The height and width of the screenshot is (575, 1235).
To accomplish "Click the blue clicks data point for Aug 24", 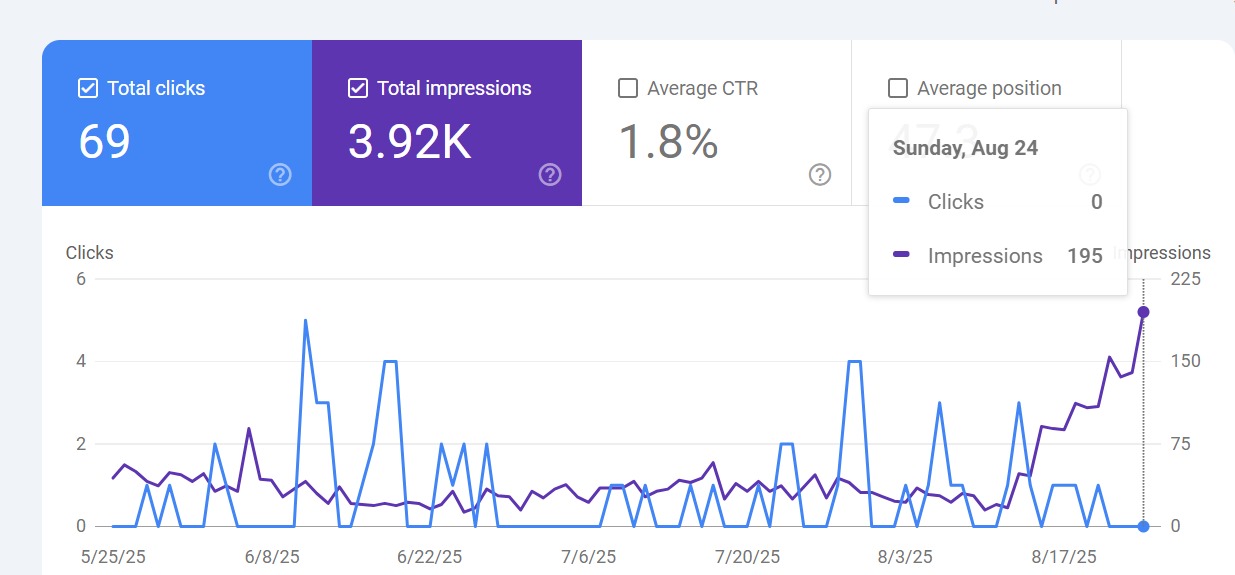I will coord(1143,526).
